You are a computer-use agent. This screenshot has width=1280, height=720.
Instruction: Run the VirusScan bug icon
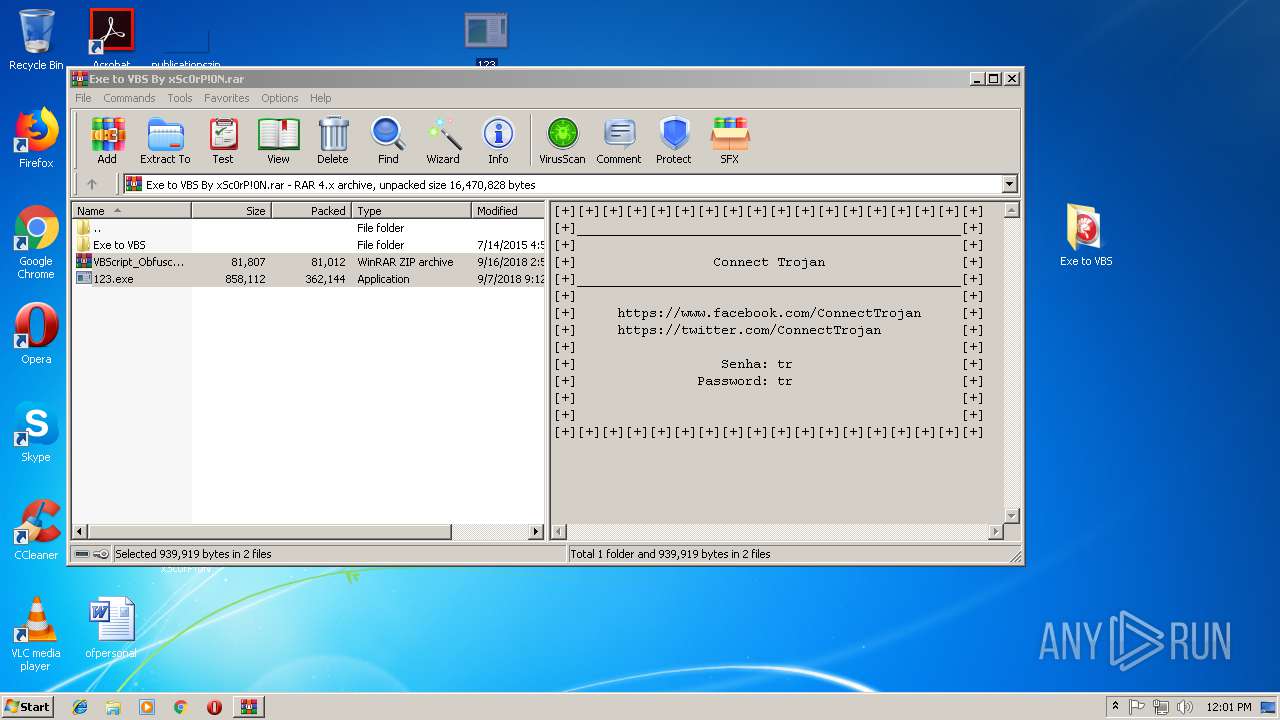point(562,140)
